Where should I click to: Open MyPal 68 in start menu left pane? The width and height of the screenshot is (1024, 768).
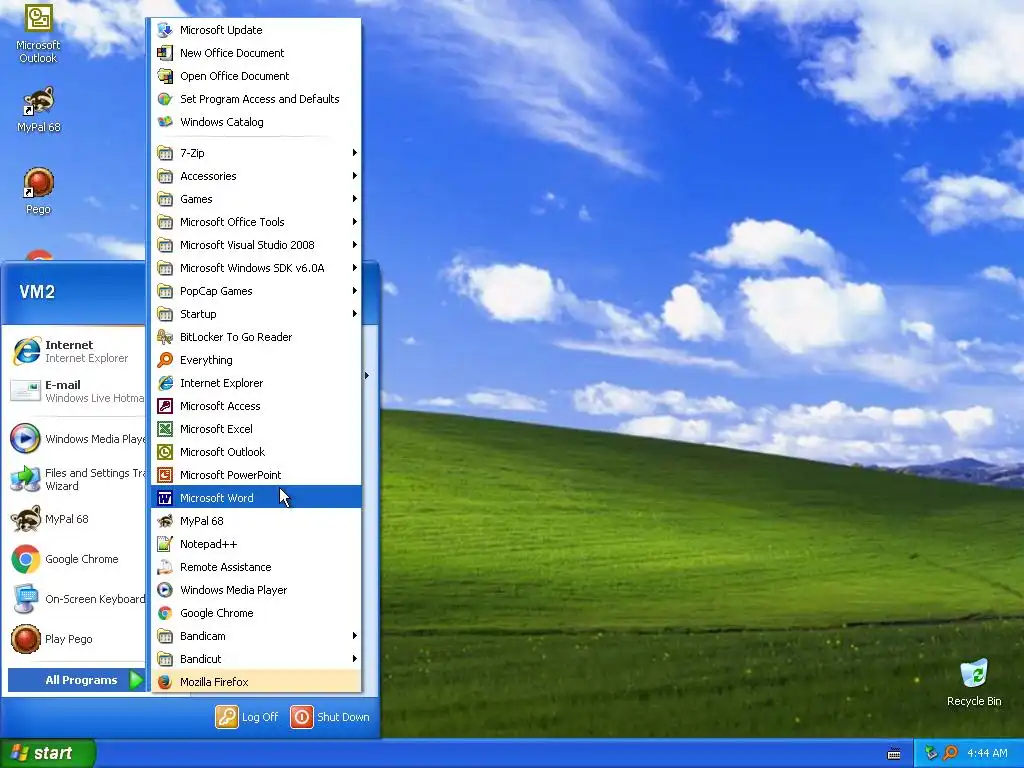pyautogui.click(x=76, y=519)
